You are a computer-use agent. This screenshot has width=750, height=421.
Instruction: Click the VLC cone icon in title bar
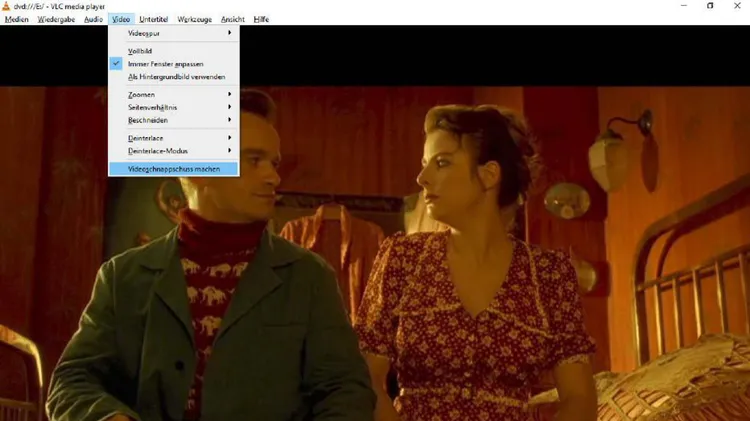click(x=6, y=6)
